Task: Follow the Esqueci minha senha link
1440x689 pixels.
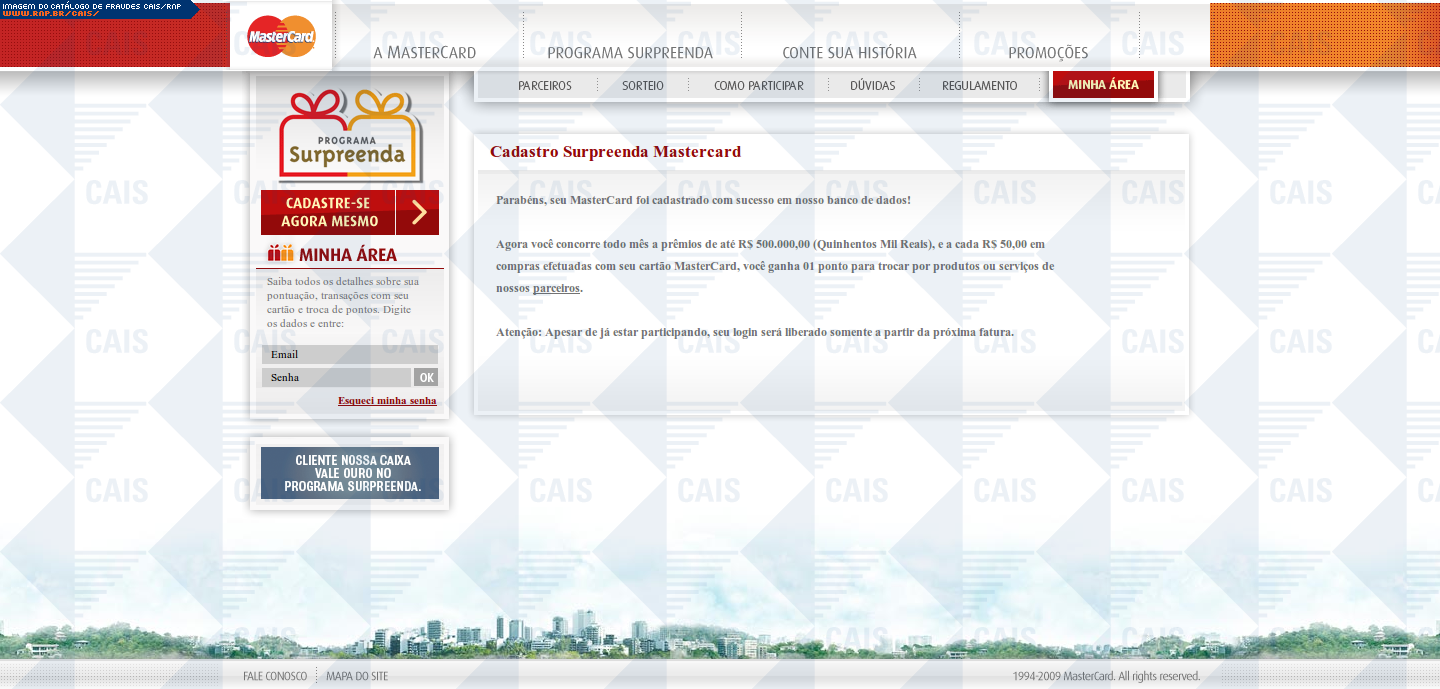Action: [x=387, y=401]
